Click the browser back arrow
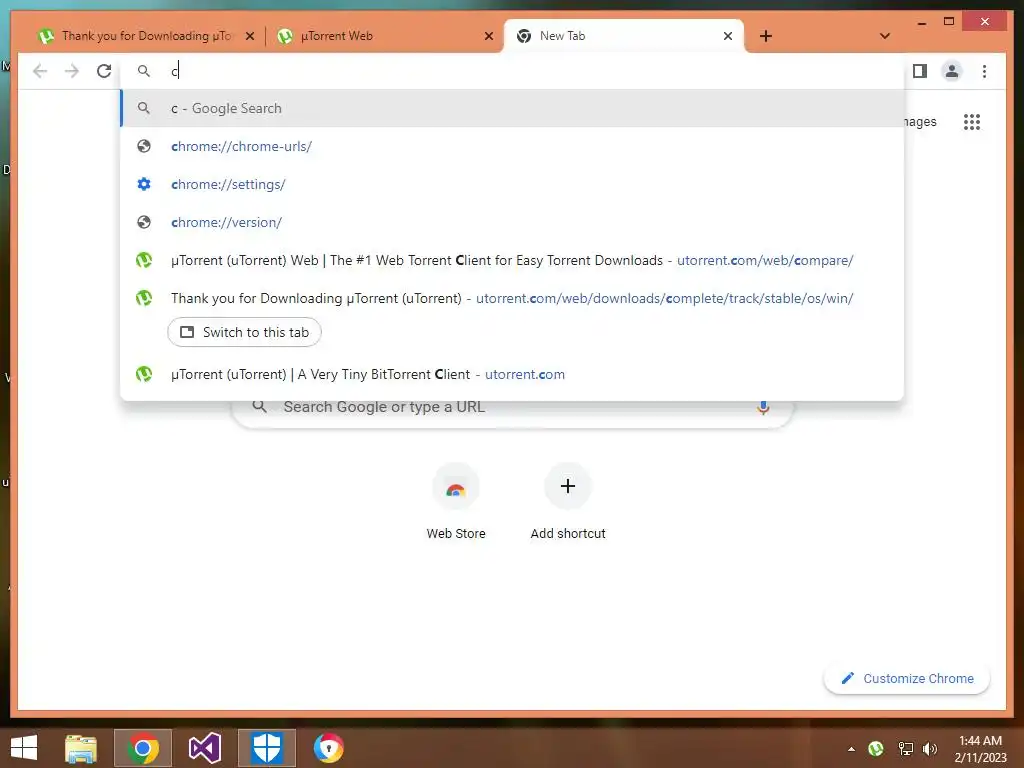The height and width of the screenshot is (768, 1024). [x=40, y=71]
